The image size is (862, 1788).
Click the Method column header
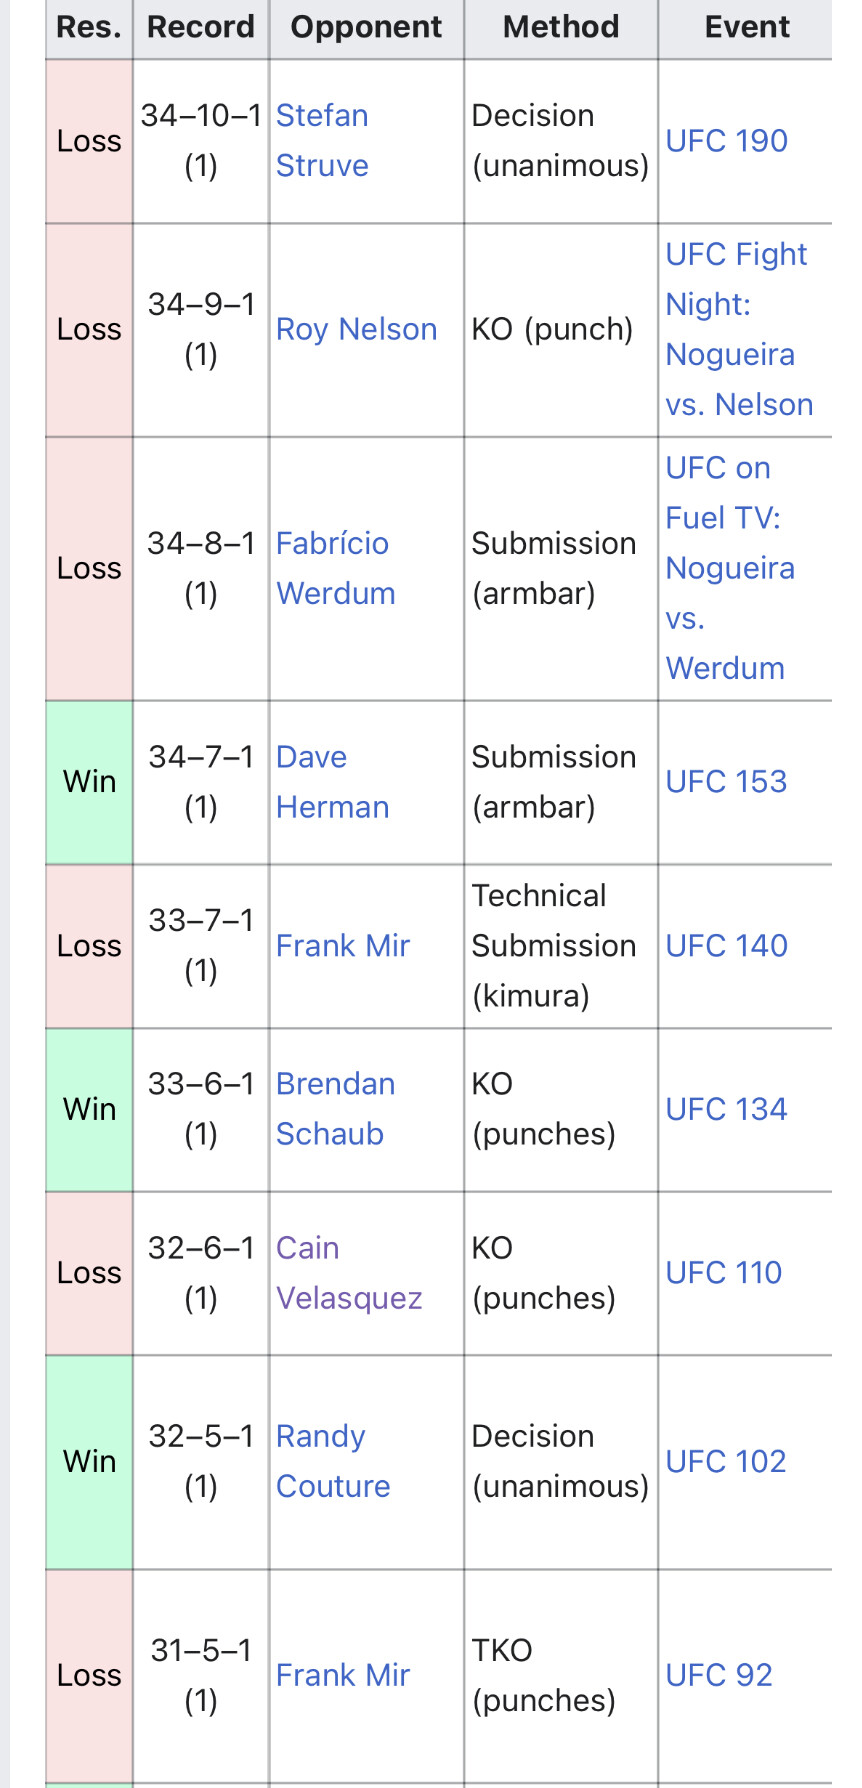coord(561,27)
